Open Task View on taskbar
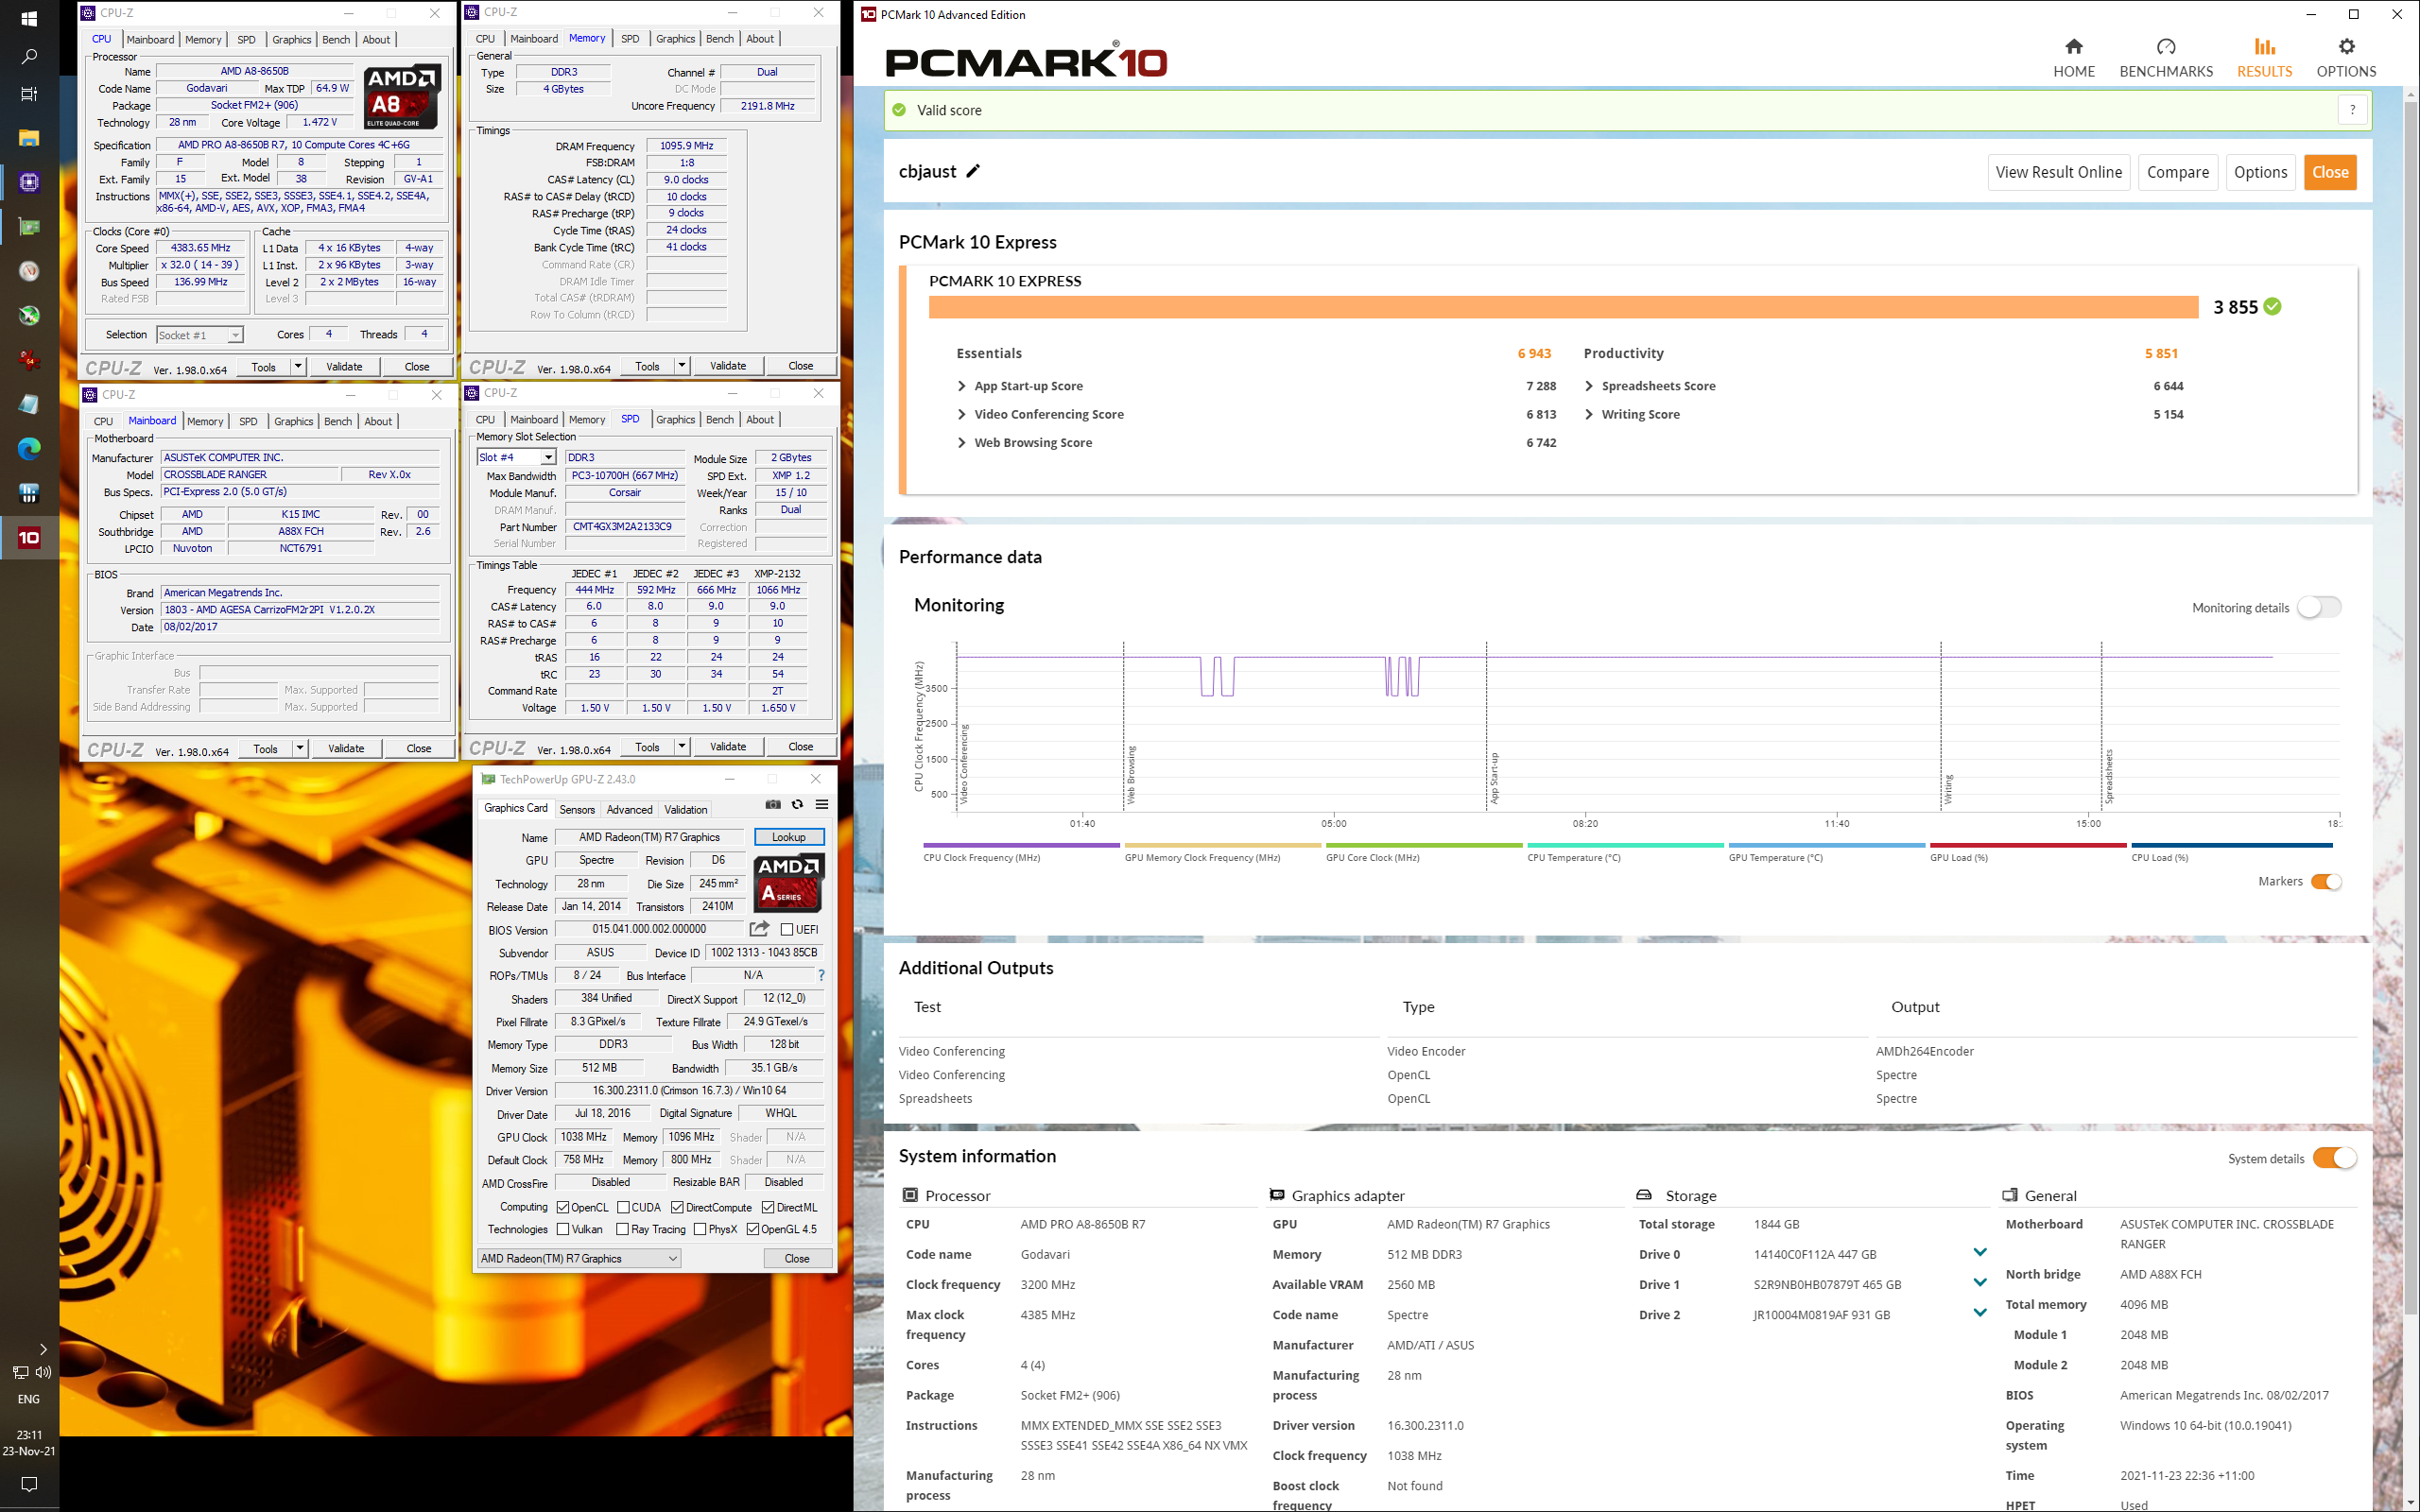The width and height of the screenshot is (2420, 1512). click(x=29, y=94)
